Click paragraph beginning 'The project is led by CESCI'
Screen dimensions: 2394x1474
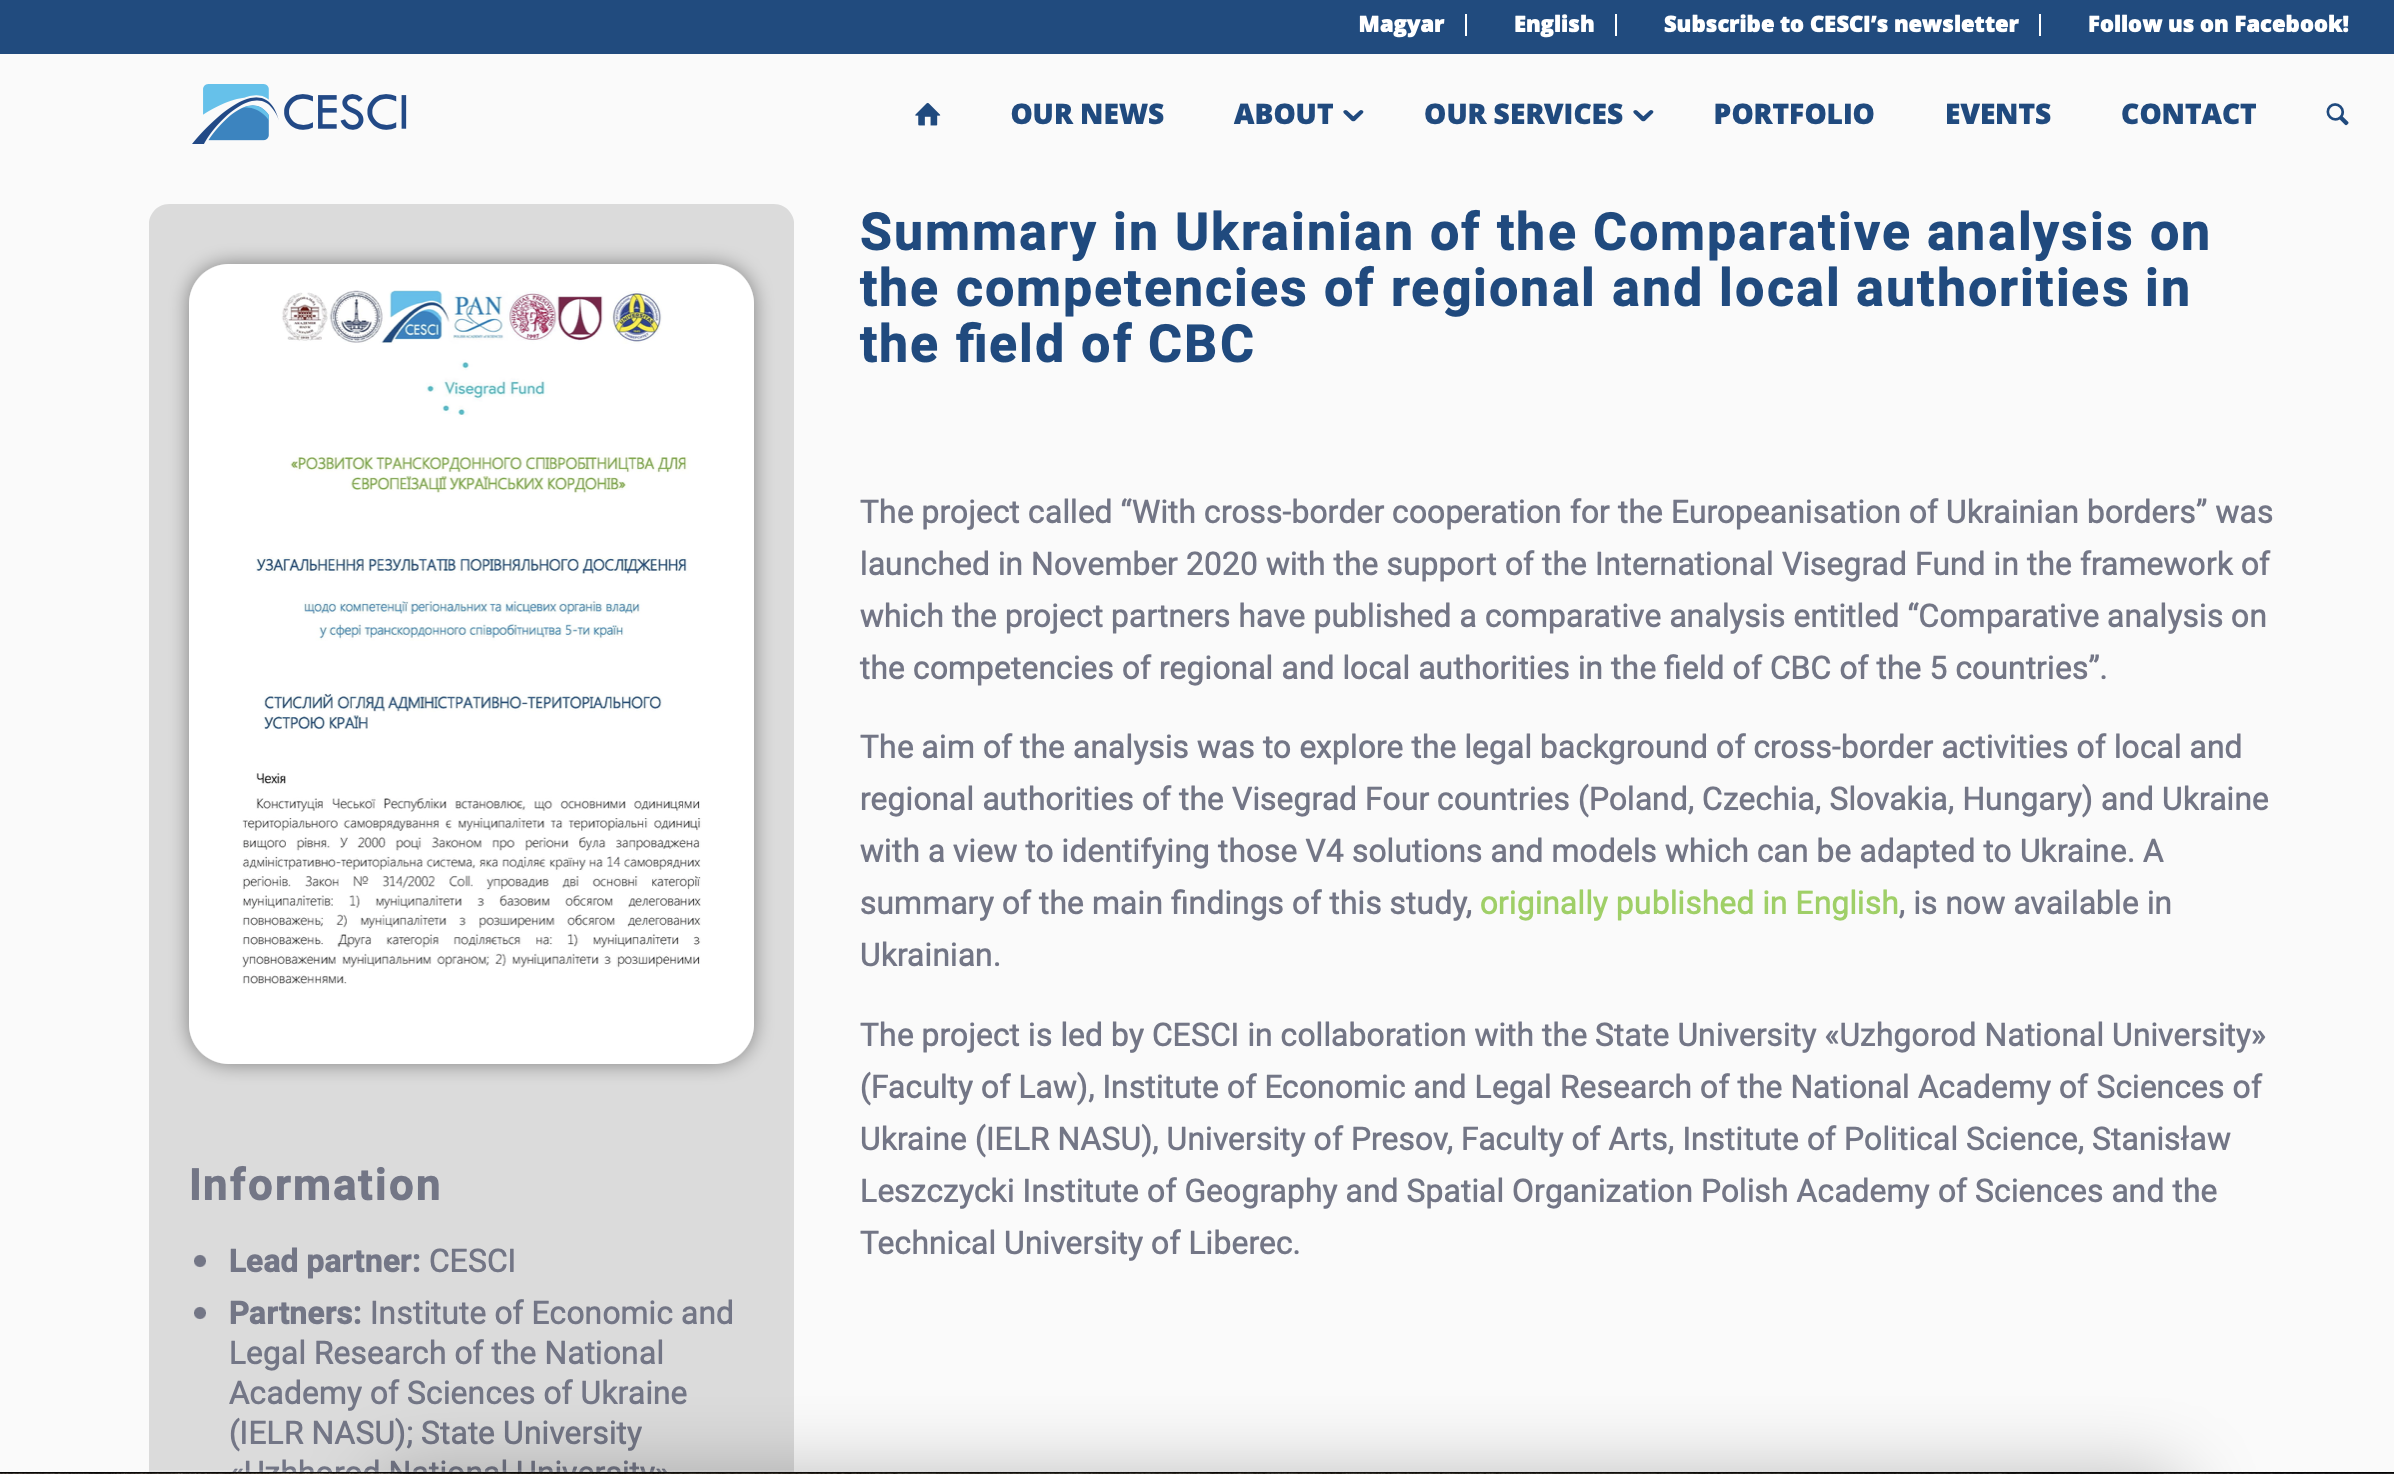pyautogui.click(x=1563, y=1139)
